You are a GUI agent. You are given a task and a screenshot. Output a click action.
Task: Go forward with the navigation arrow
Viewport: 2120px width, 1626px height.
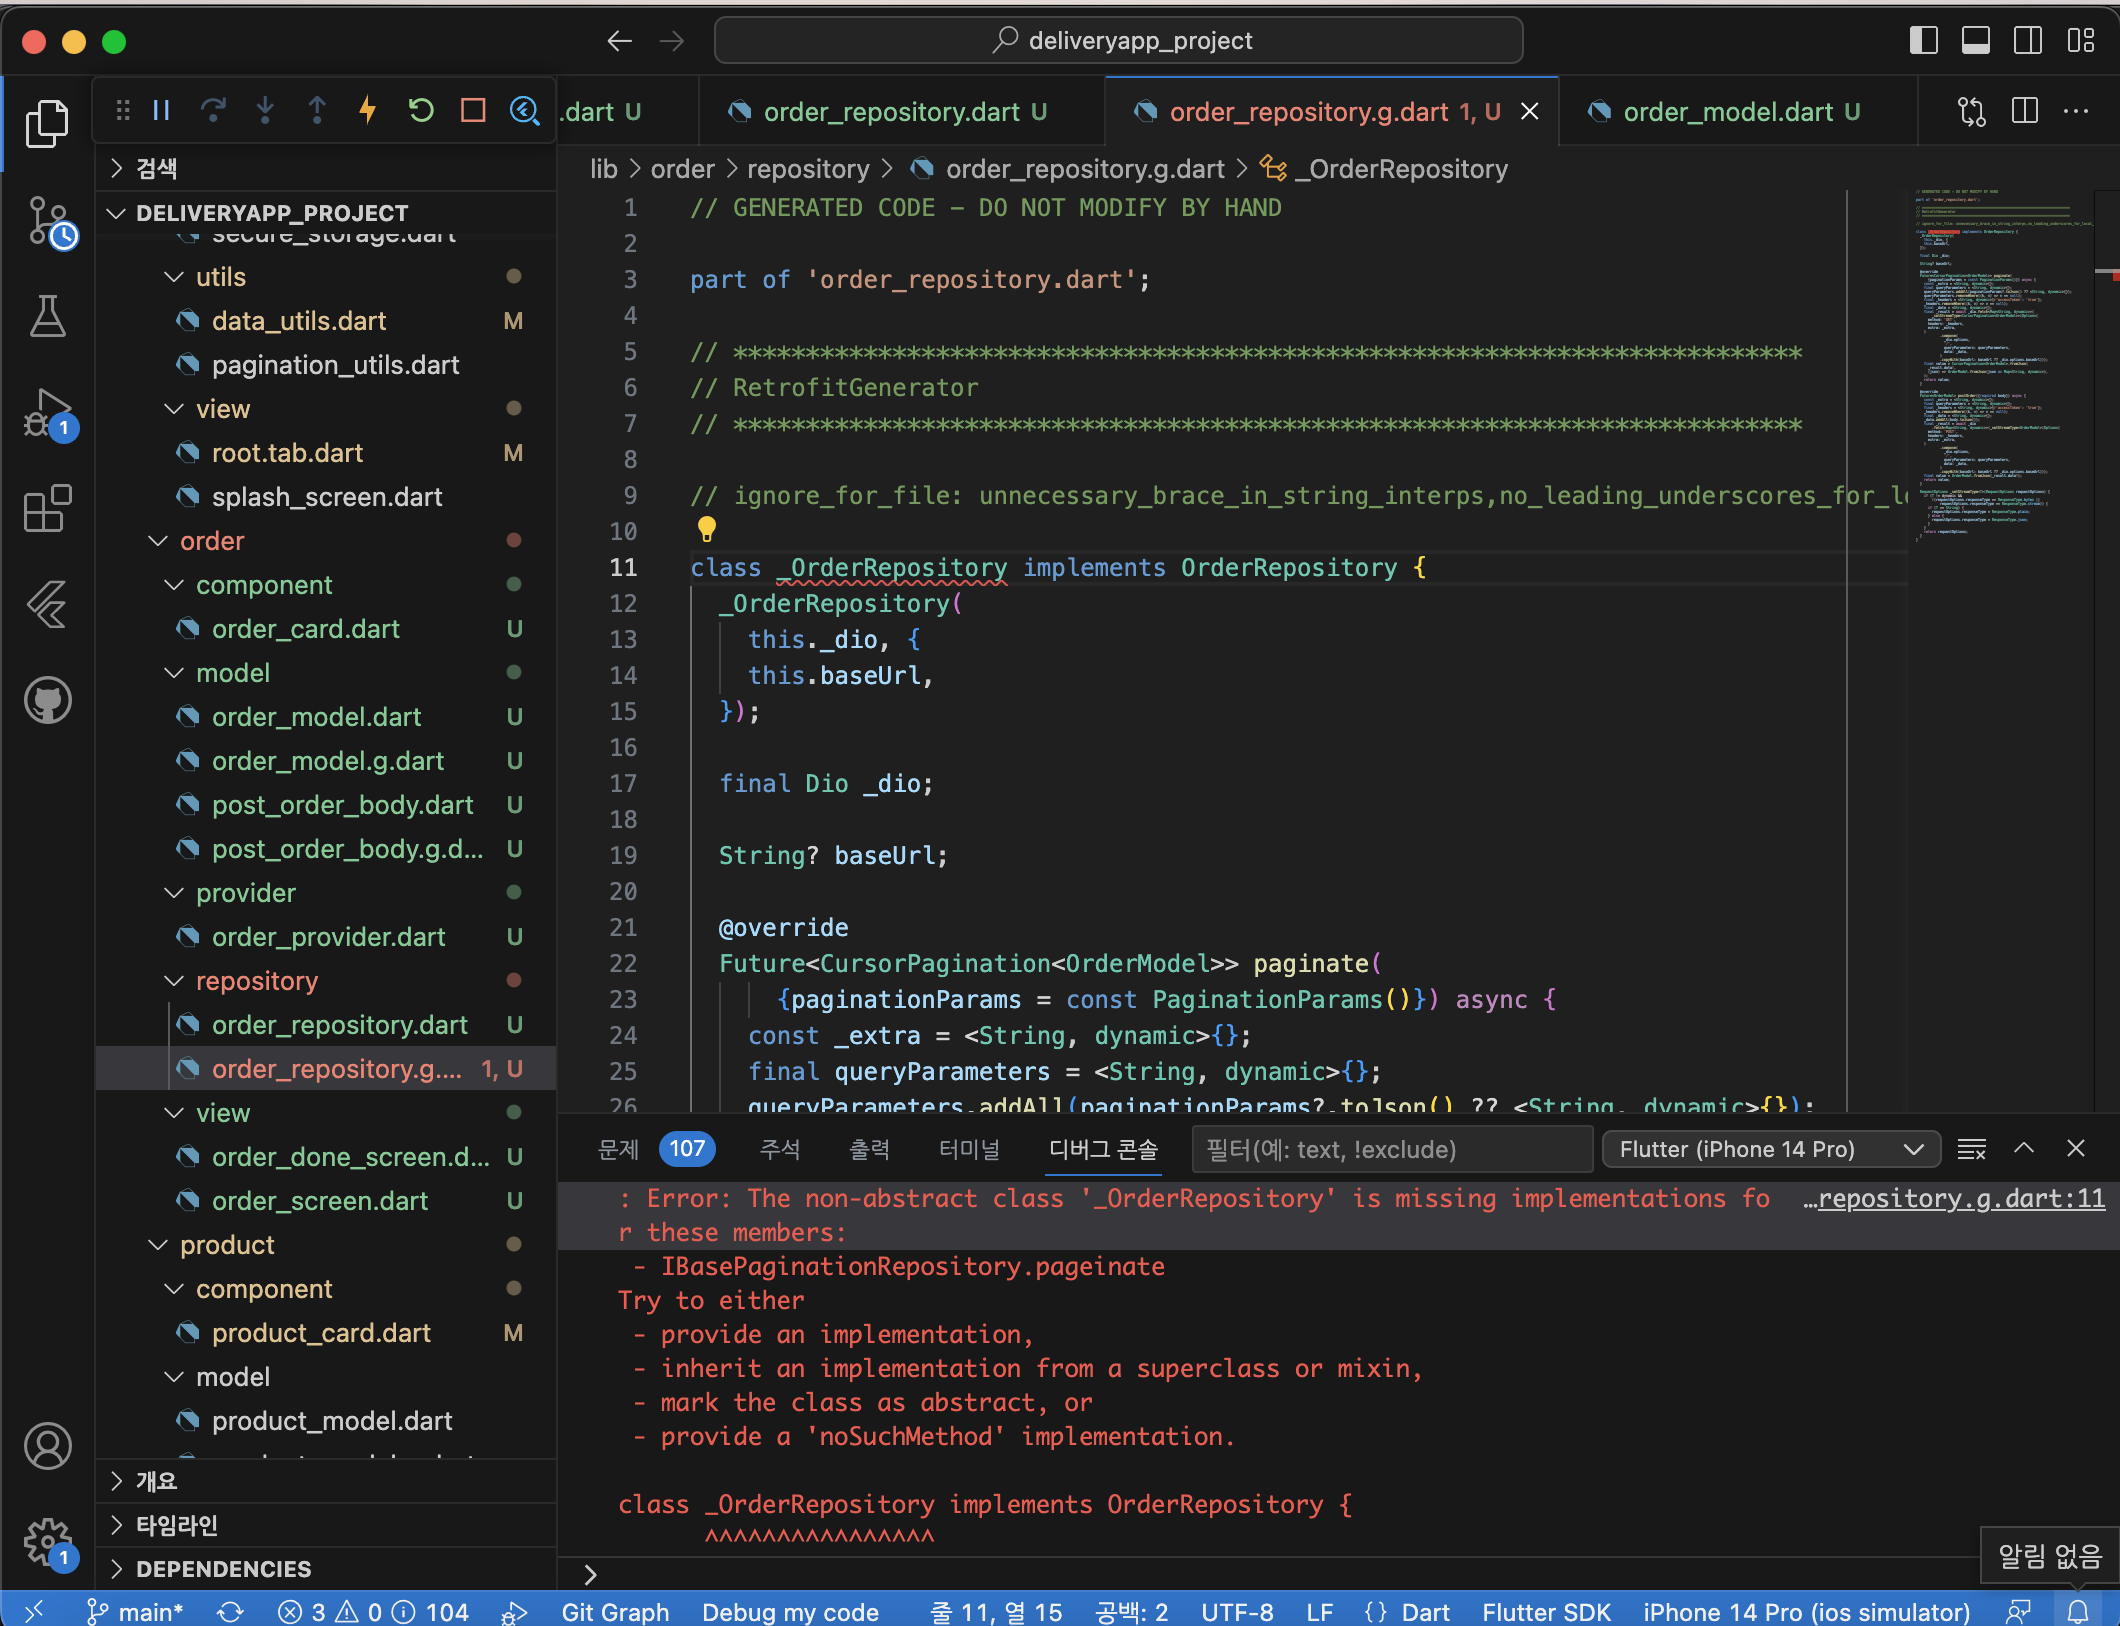(x=672, y=41)
